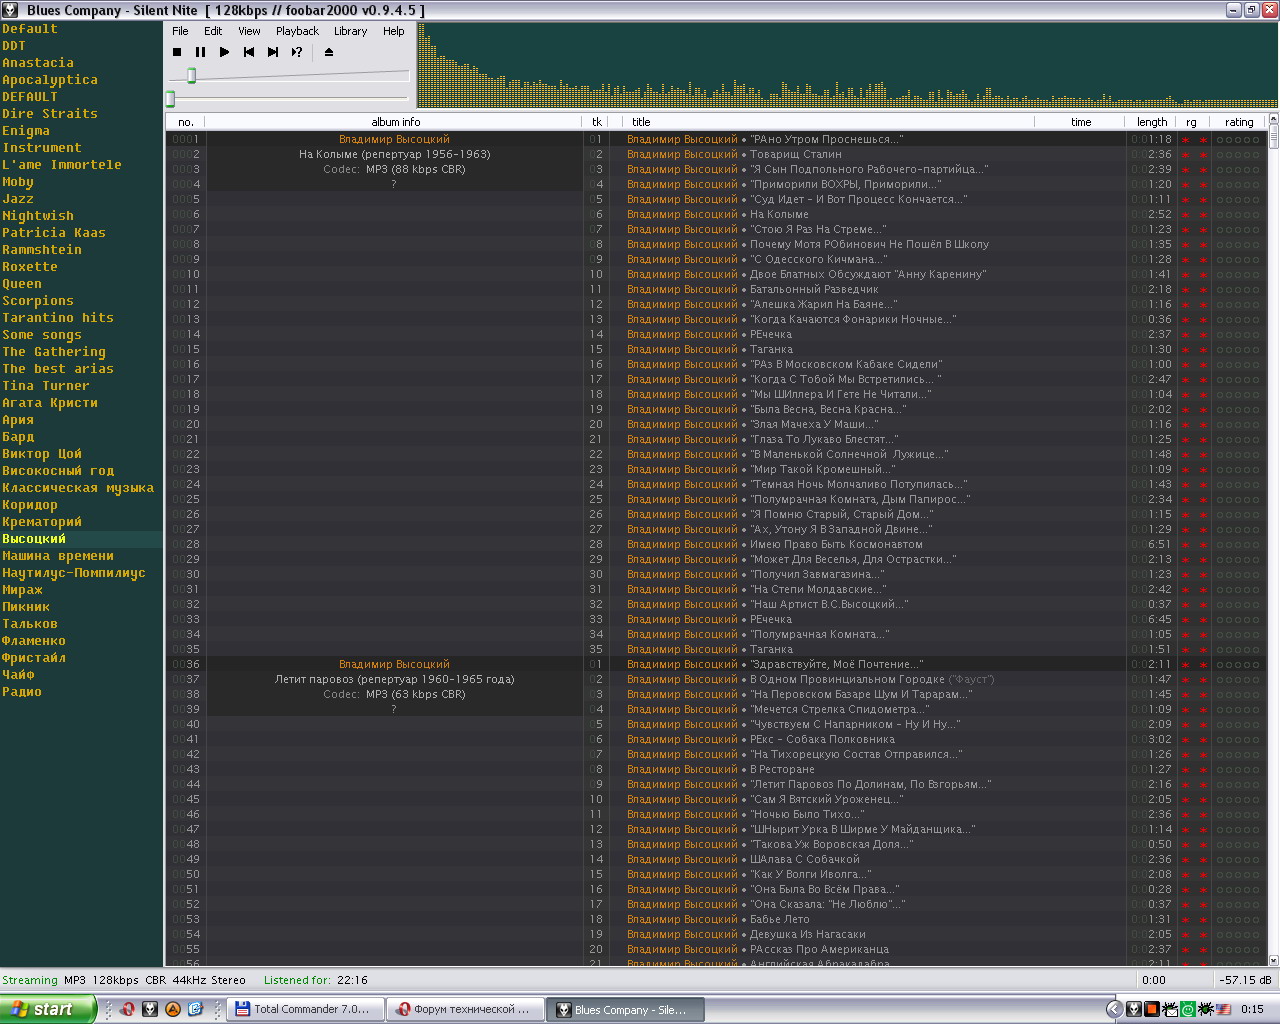Select the Queen playlist
Image resolution: width=1280 pixels, height=1024 pixels.
(22, 284)
